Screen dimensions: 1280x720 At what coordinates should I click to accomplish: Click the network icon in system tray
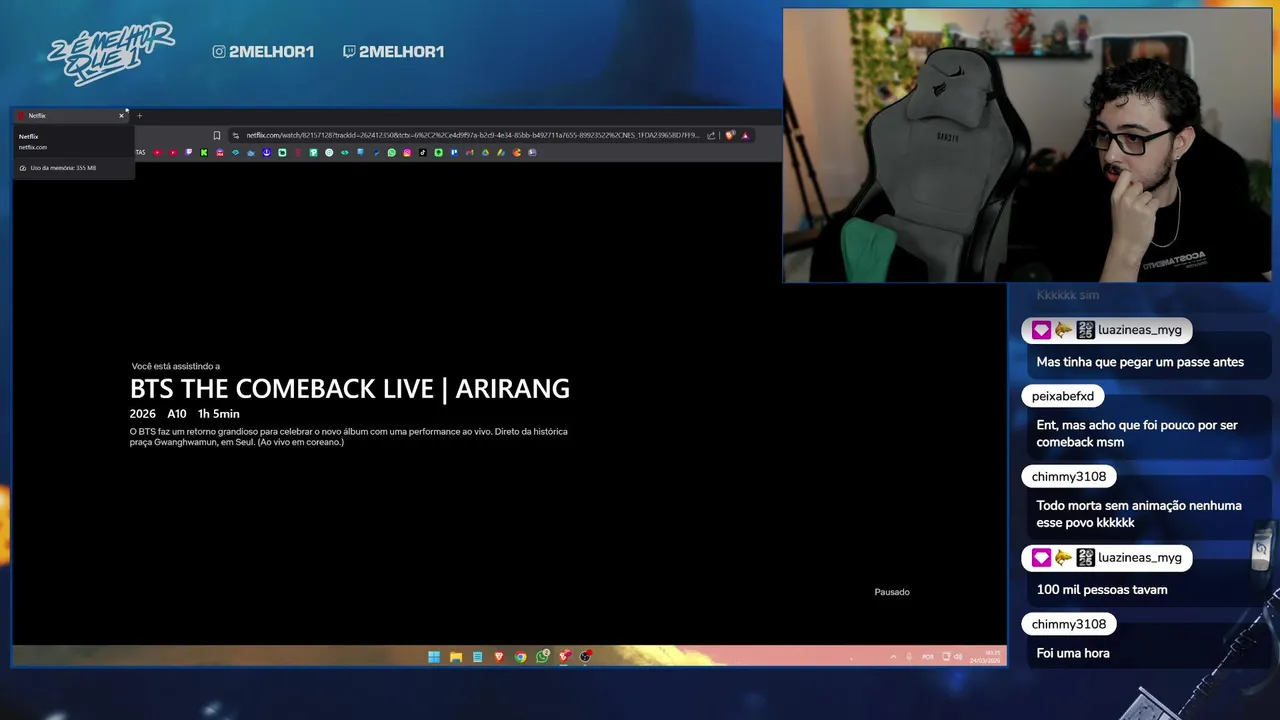click(x=946, y=657)
